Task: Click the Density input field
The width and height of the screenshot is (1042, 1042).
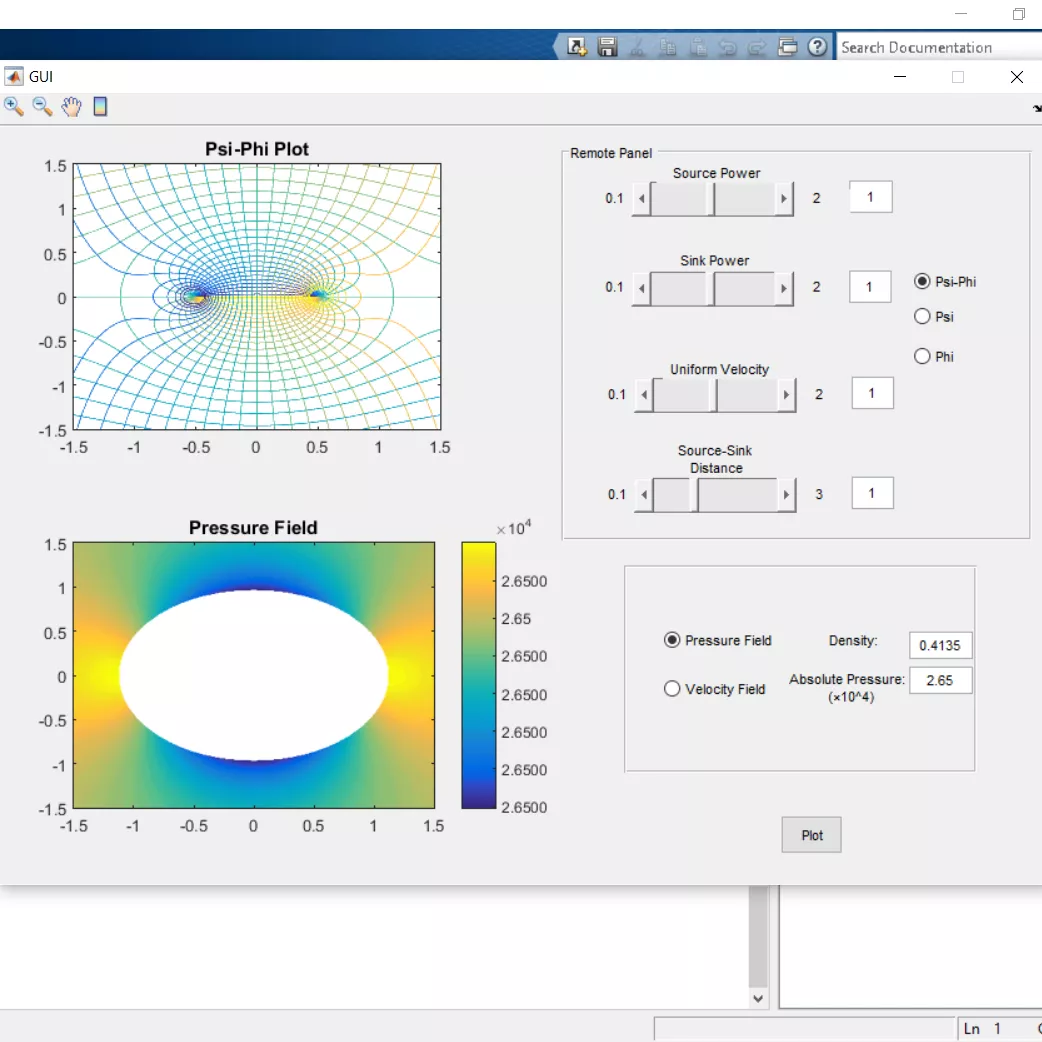Action: (x=940, y=645)
